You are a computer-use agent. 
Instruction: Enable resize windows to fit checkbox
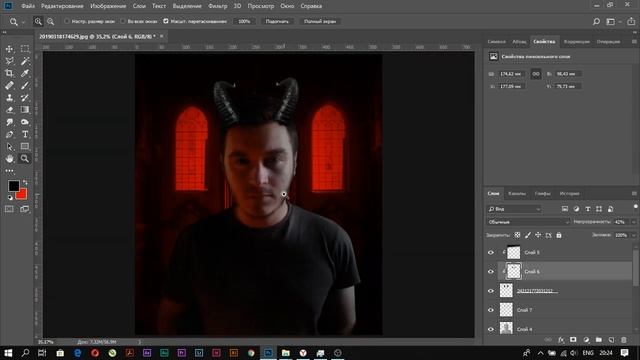point(67,21)
